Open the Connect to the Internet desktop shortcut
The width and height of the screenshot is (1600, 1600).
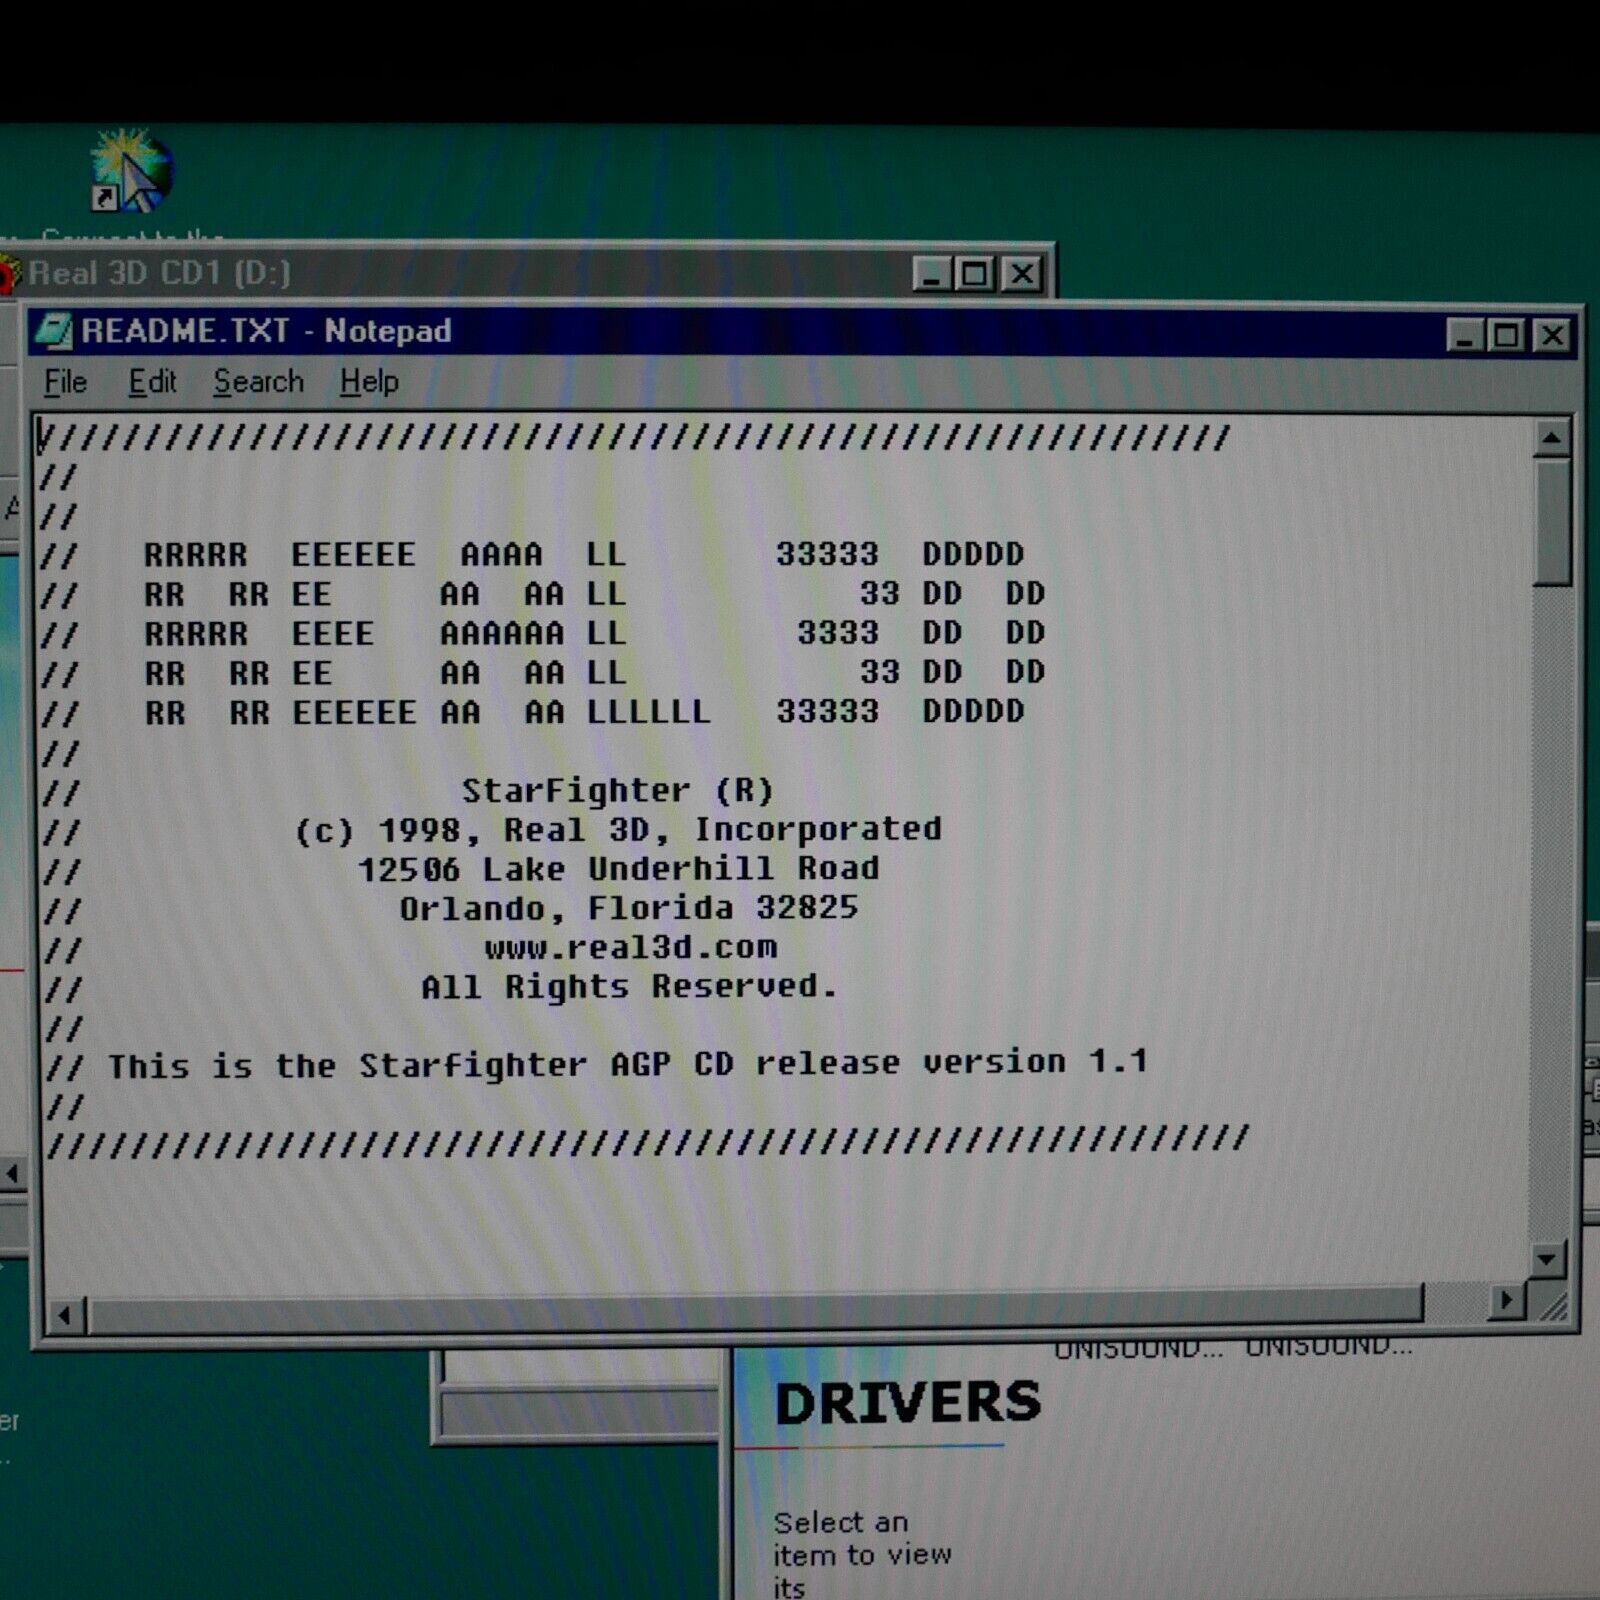coord(131,172)
